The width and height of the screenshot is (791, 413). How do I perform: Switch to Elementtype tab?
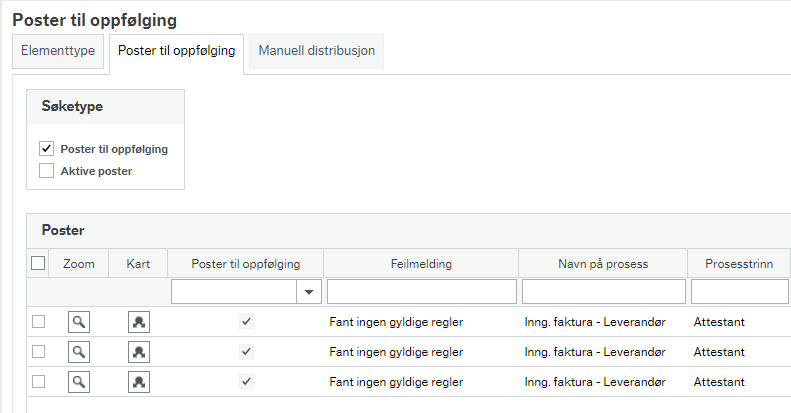(x=58, y=51)
